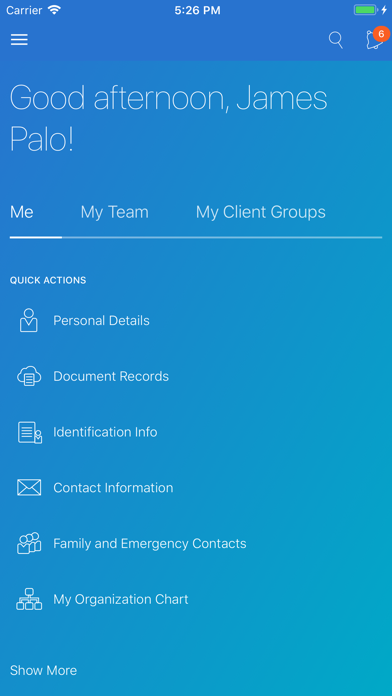Go to Identification Info
Viewport: 392px width, 696px height.
pyautogui.click(x=105, y=432)
